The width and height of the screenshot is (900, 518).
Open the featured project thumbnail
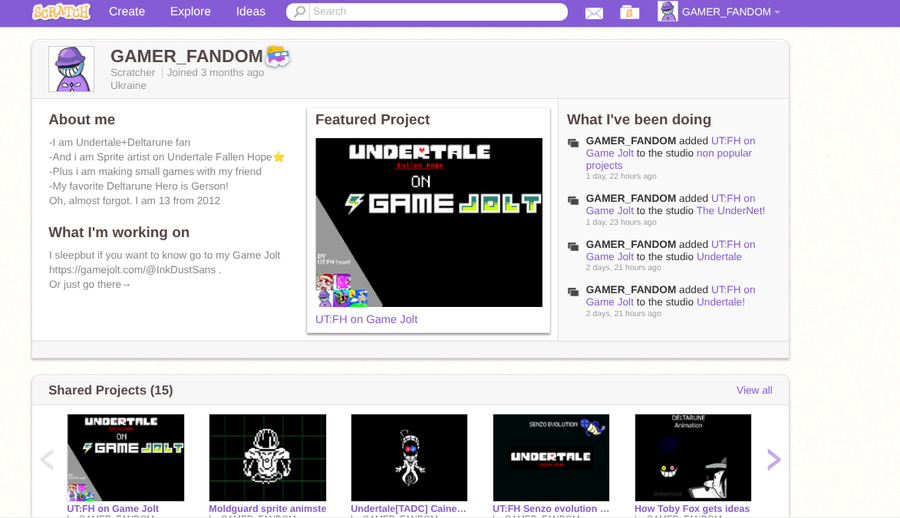coord(429,222)
